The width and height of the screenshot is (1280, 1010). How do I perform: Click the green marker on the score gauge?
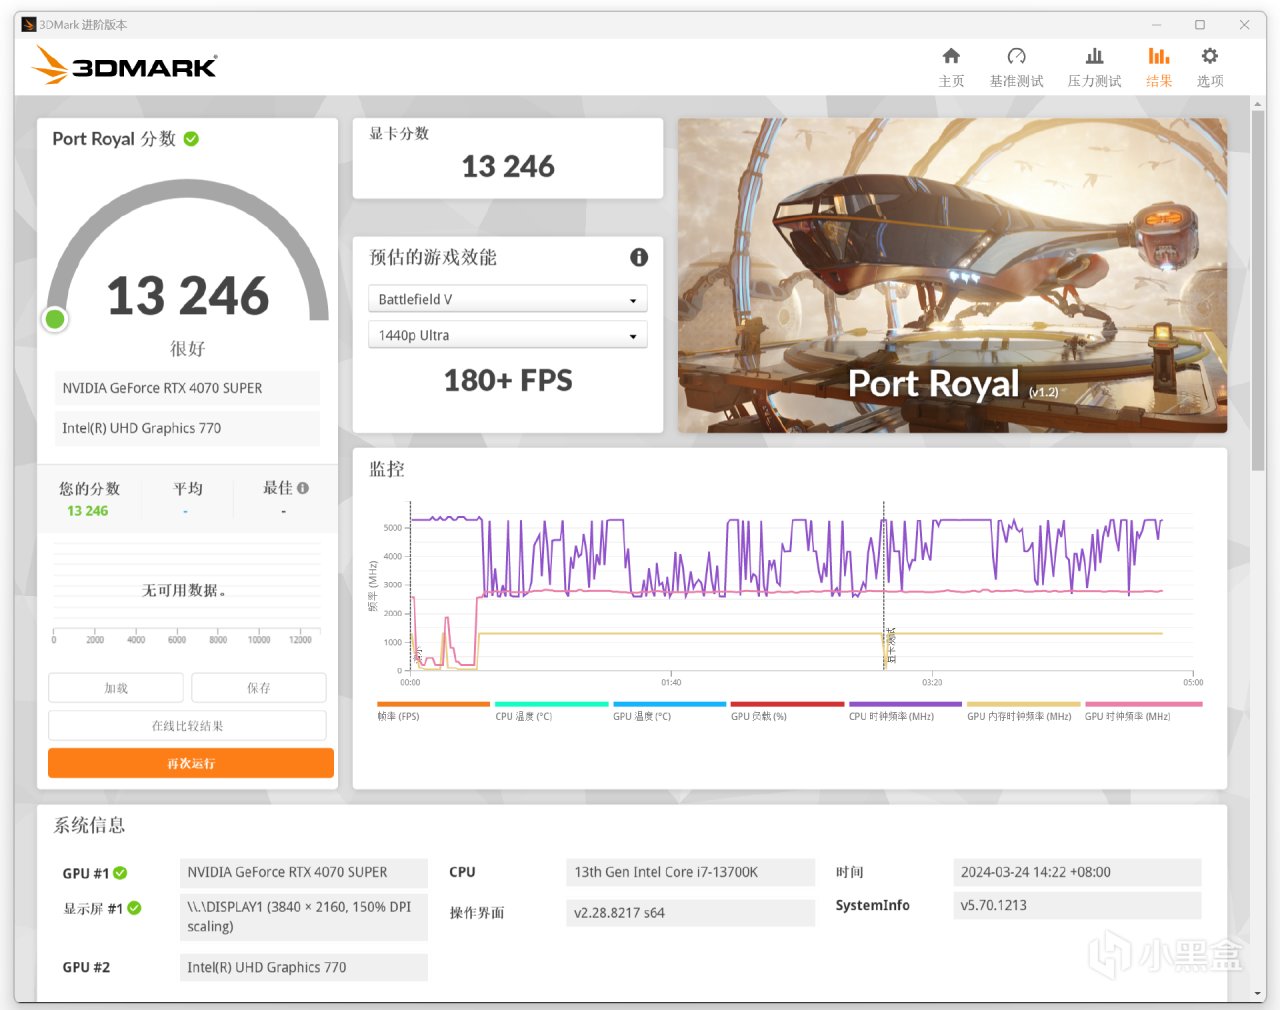pyautogui.click(x=55, y=319)
